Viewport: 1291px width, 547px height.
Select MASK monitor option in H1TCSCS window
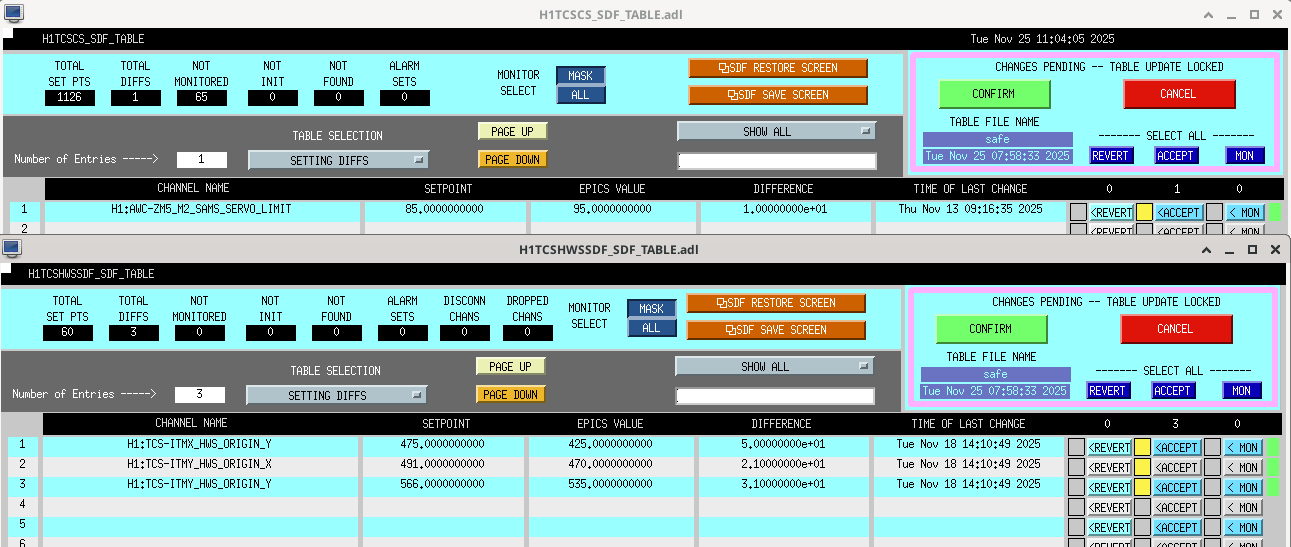coord(580,76)
